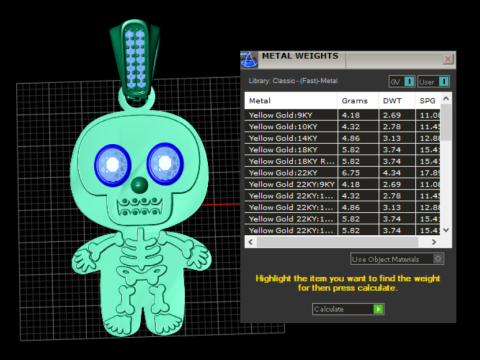Select the Yellow Gold 22KY:9KY row
The width and height of the screenshot is (480, 360).
342,184
